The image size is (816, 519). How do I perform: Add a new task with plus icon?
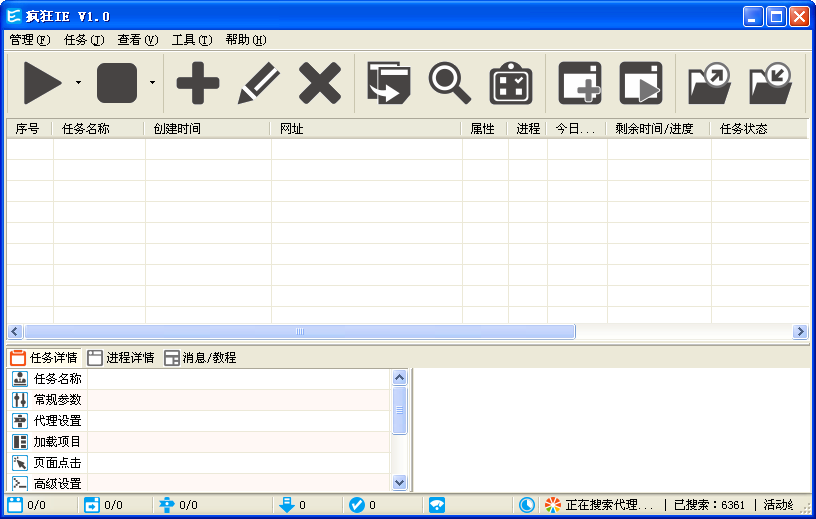coord(198,83)
